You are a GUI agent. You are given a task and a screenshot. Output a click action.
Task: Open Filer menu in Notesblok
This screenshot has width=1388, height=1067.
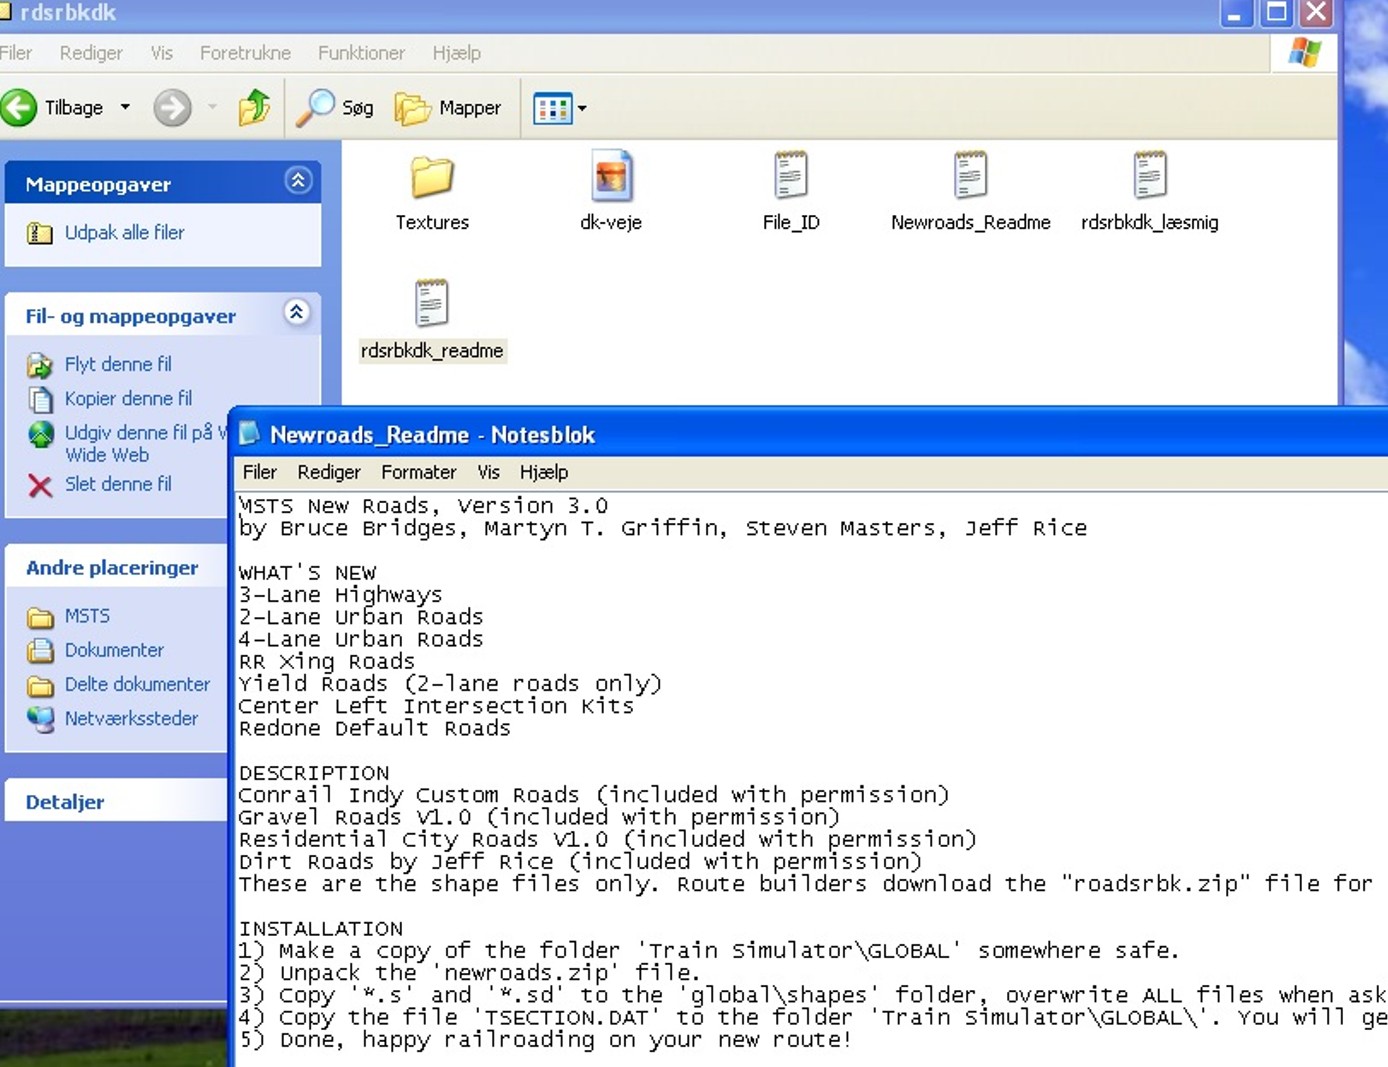(260, 472)
